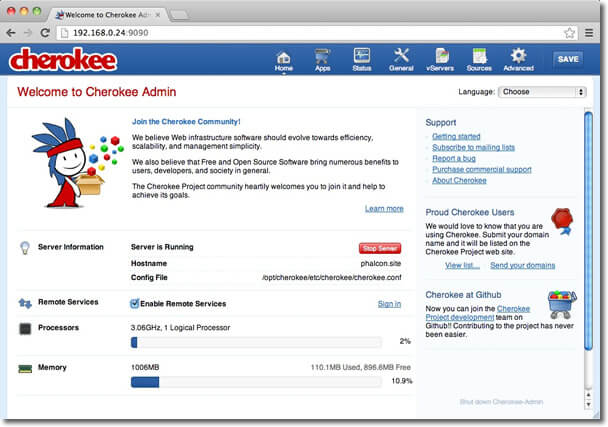Open the Sources icon
The width and height of the screenshot is (608, 427).
coord(479,58)
